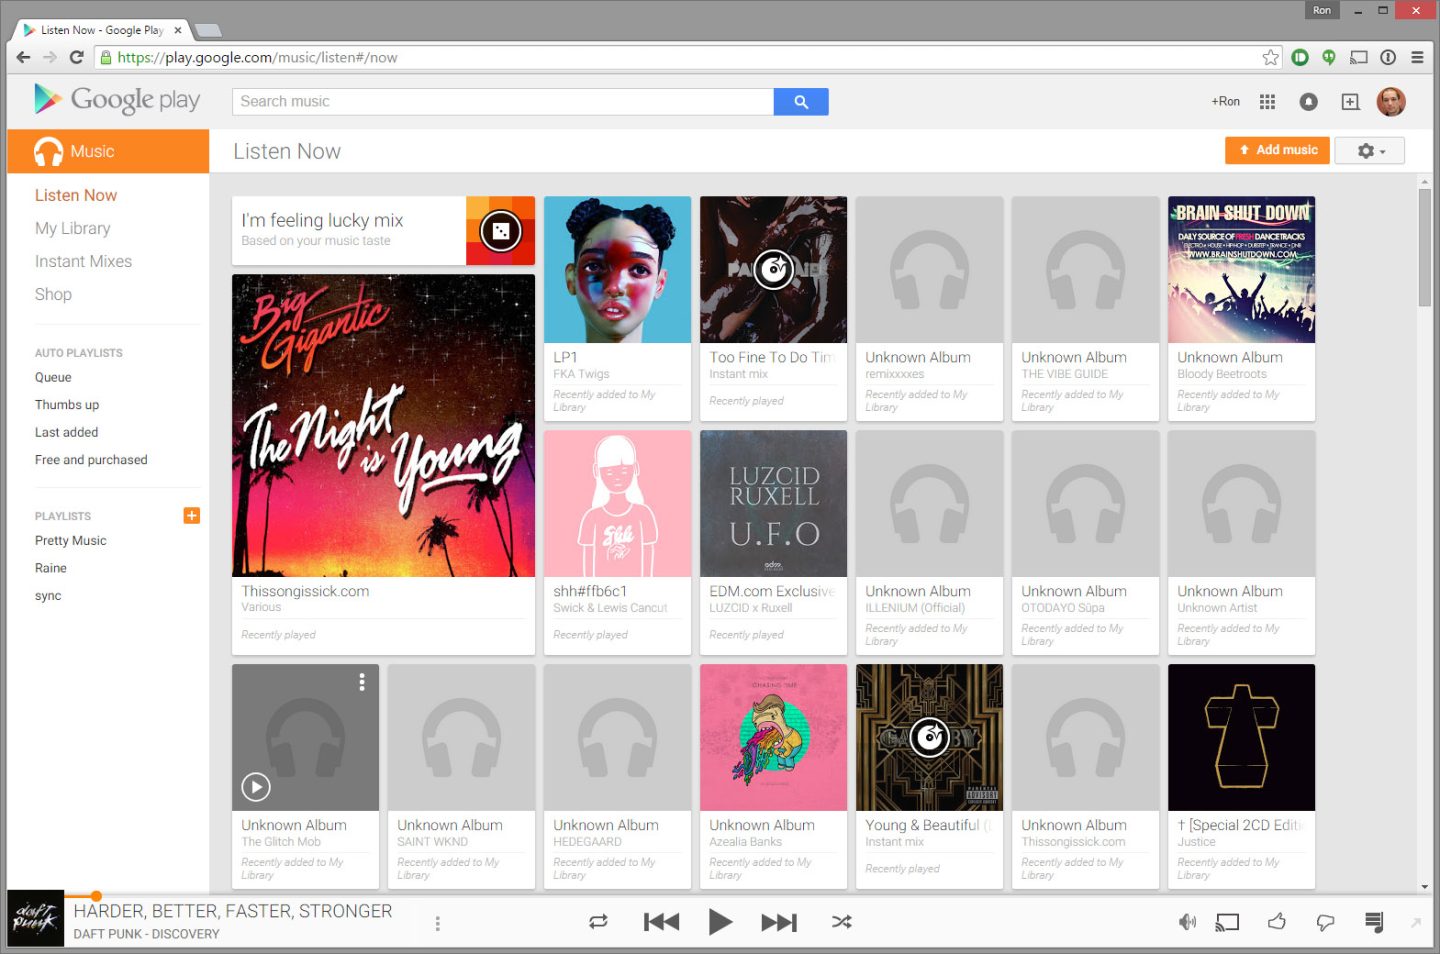Open the now-playing track options menu
Viewport: 1440px width, 954px height.
pyautogui.click(x=437, y=923)
